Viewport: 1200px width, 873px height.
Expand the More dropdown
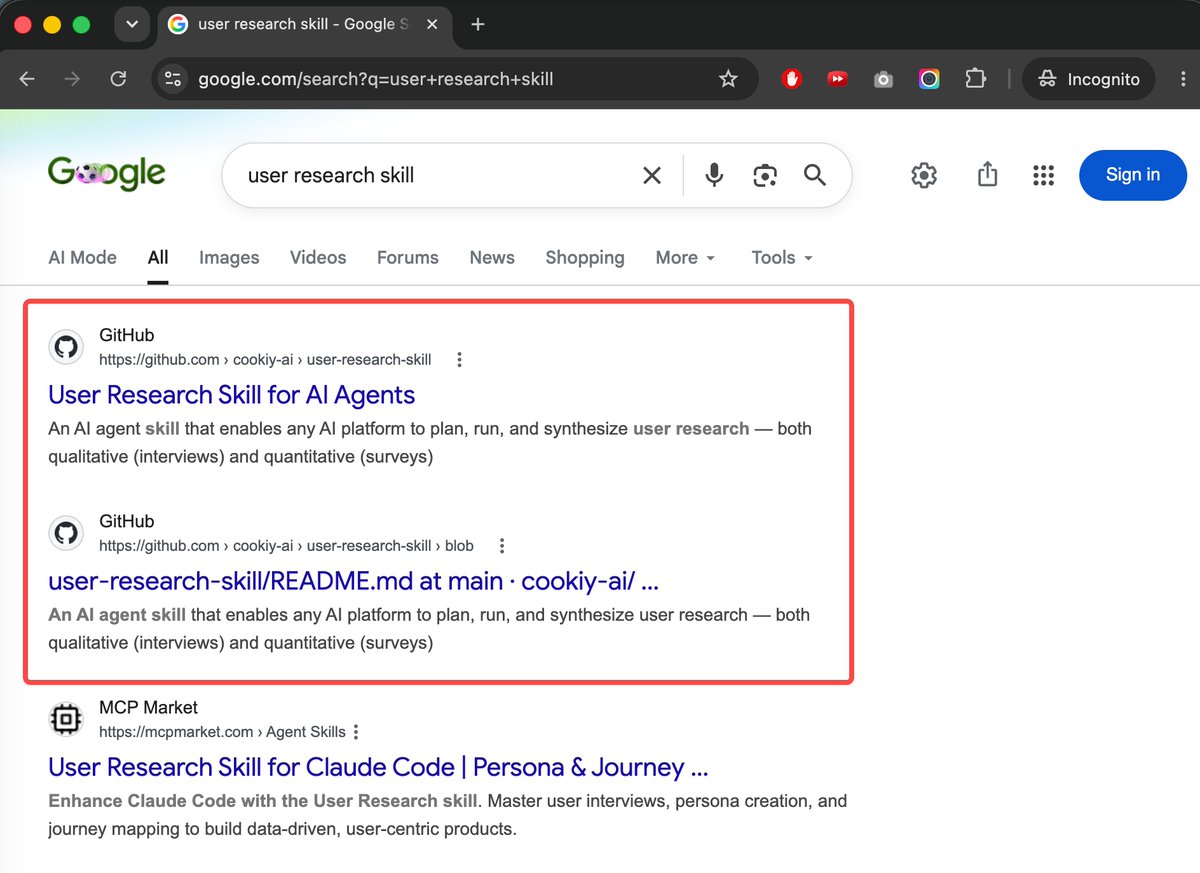click(686, 257)
